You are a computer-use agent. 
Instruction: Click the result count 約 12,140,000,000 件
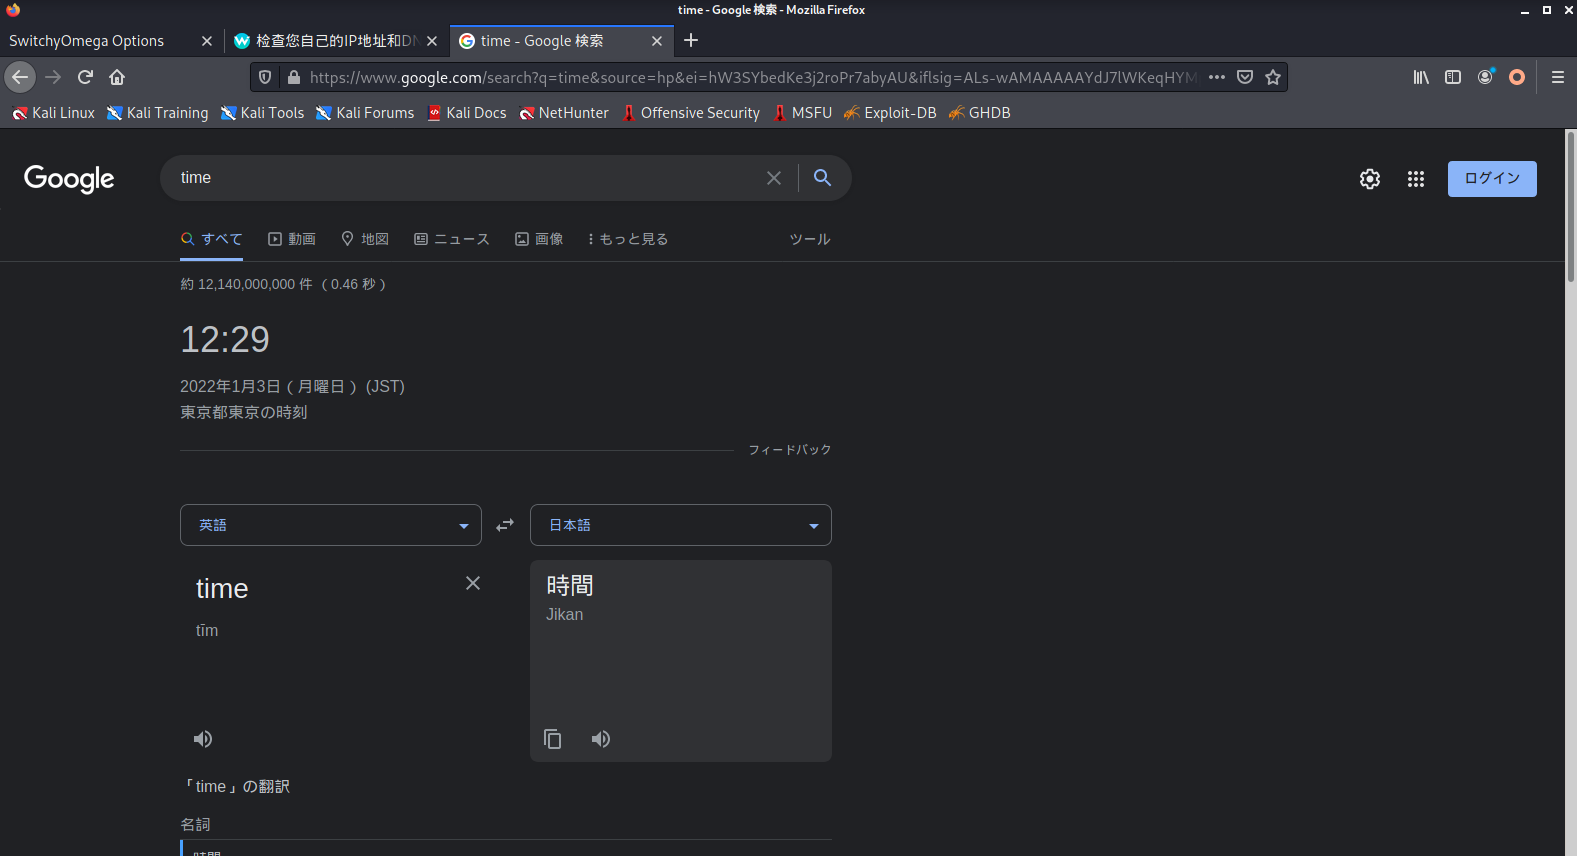246,284
